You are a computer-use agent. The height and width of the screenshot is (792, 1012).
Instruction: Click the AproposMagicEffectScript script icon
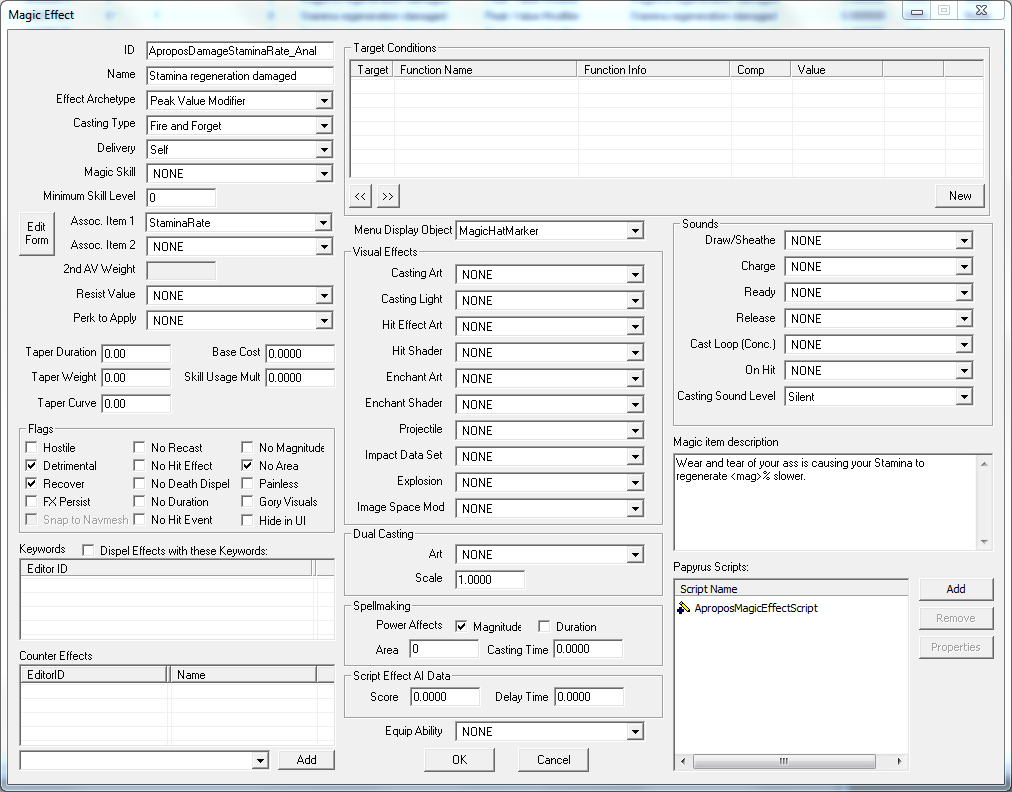pyautogui.click(x=683, y=608)
